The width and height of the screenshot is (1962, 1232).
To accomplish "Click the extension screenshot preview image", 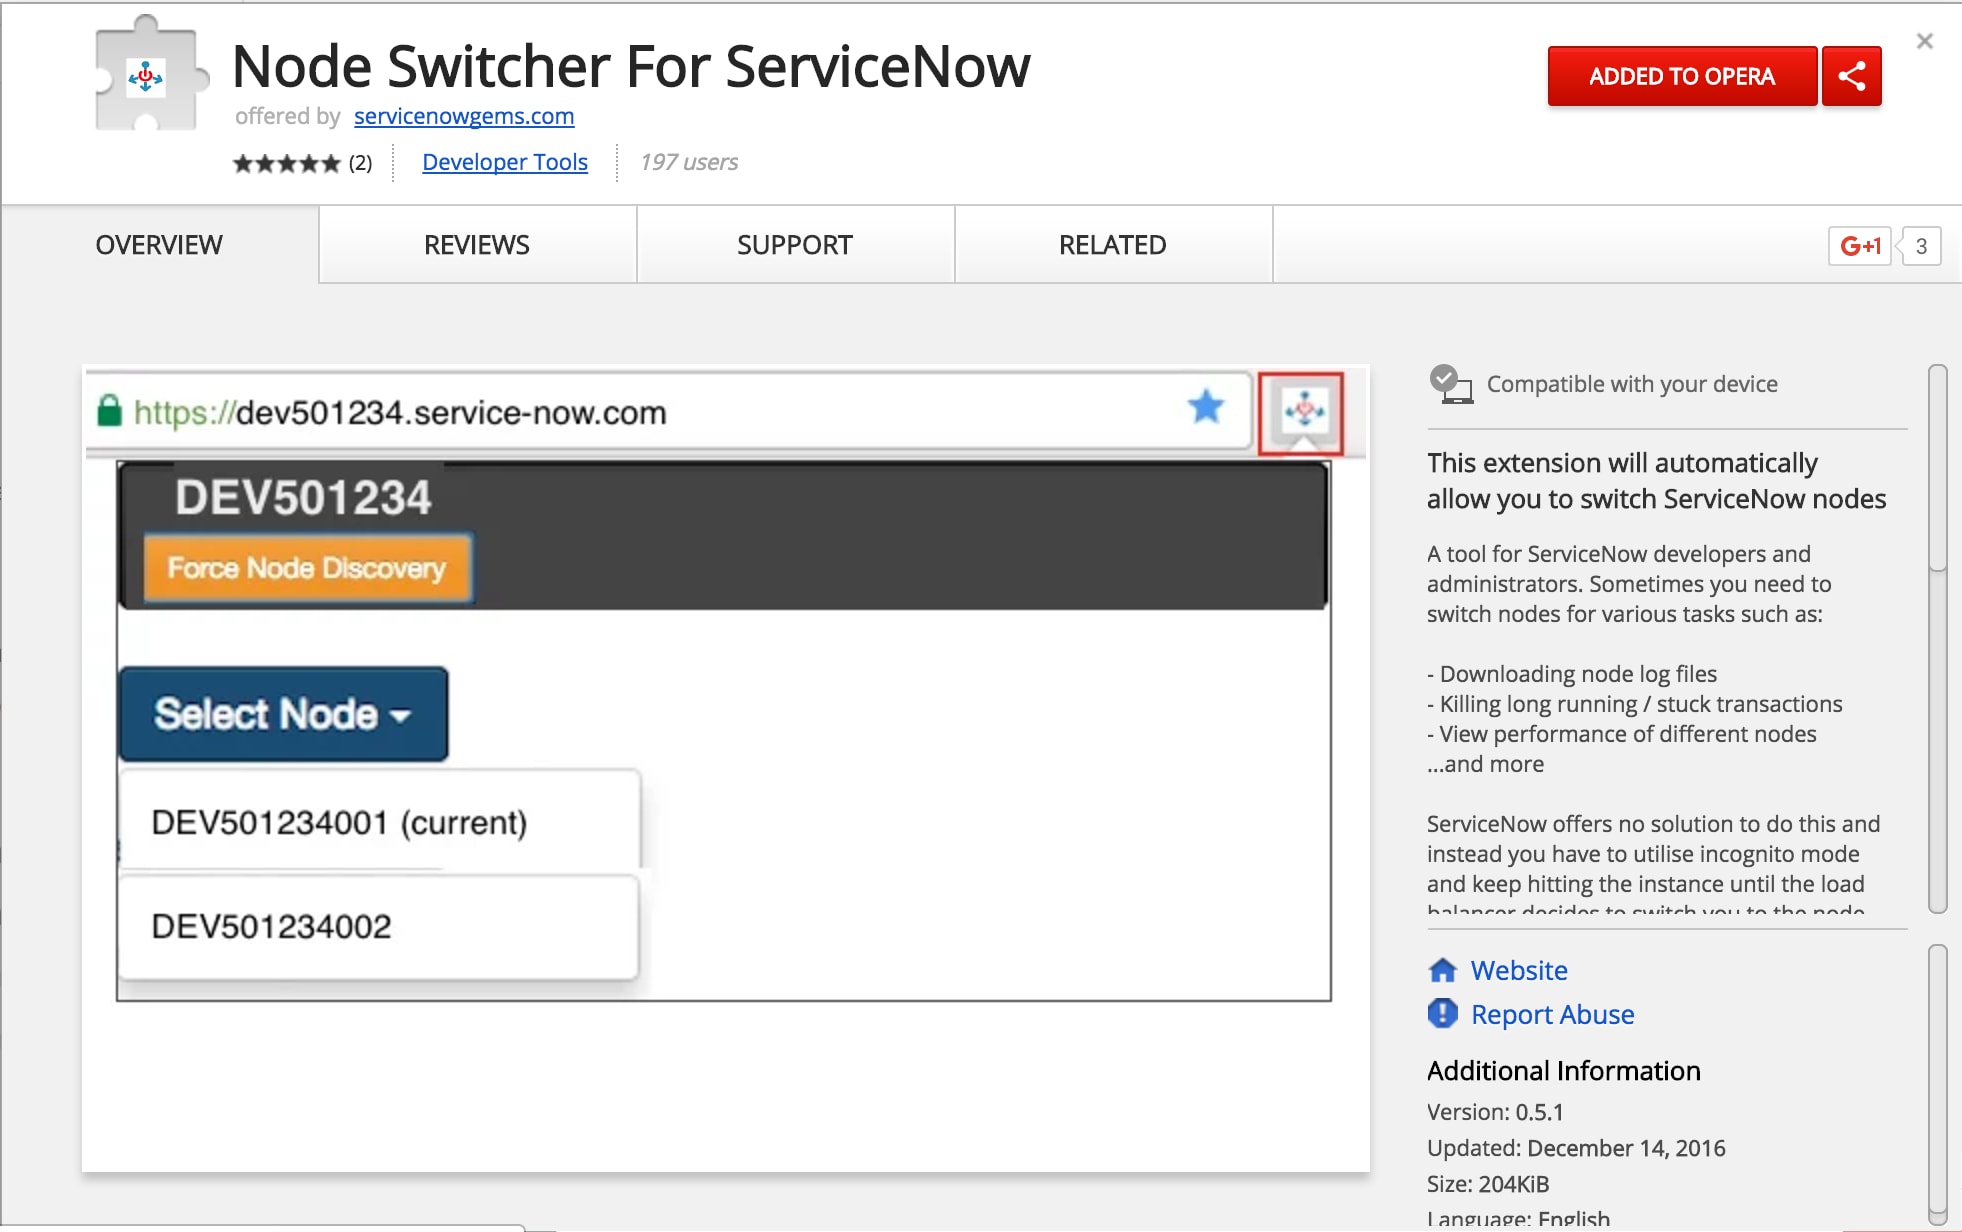I will point(726,768).
